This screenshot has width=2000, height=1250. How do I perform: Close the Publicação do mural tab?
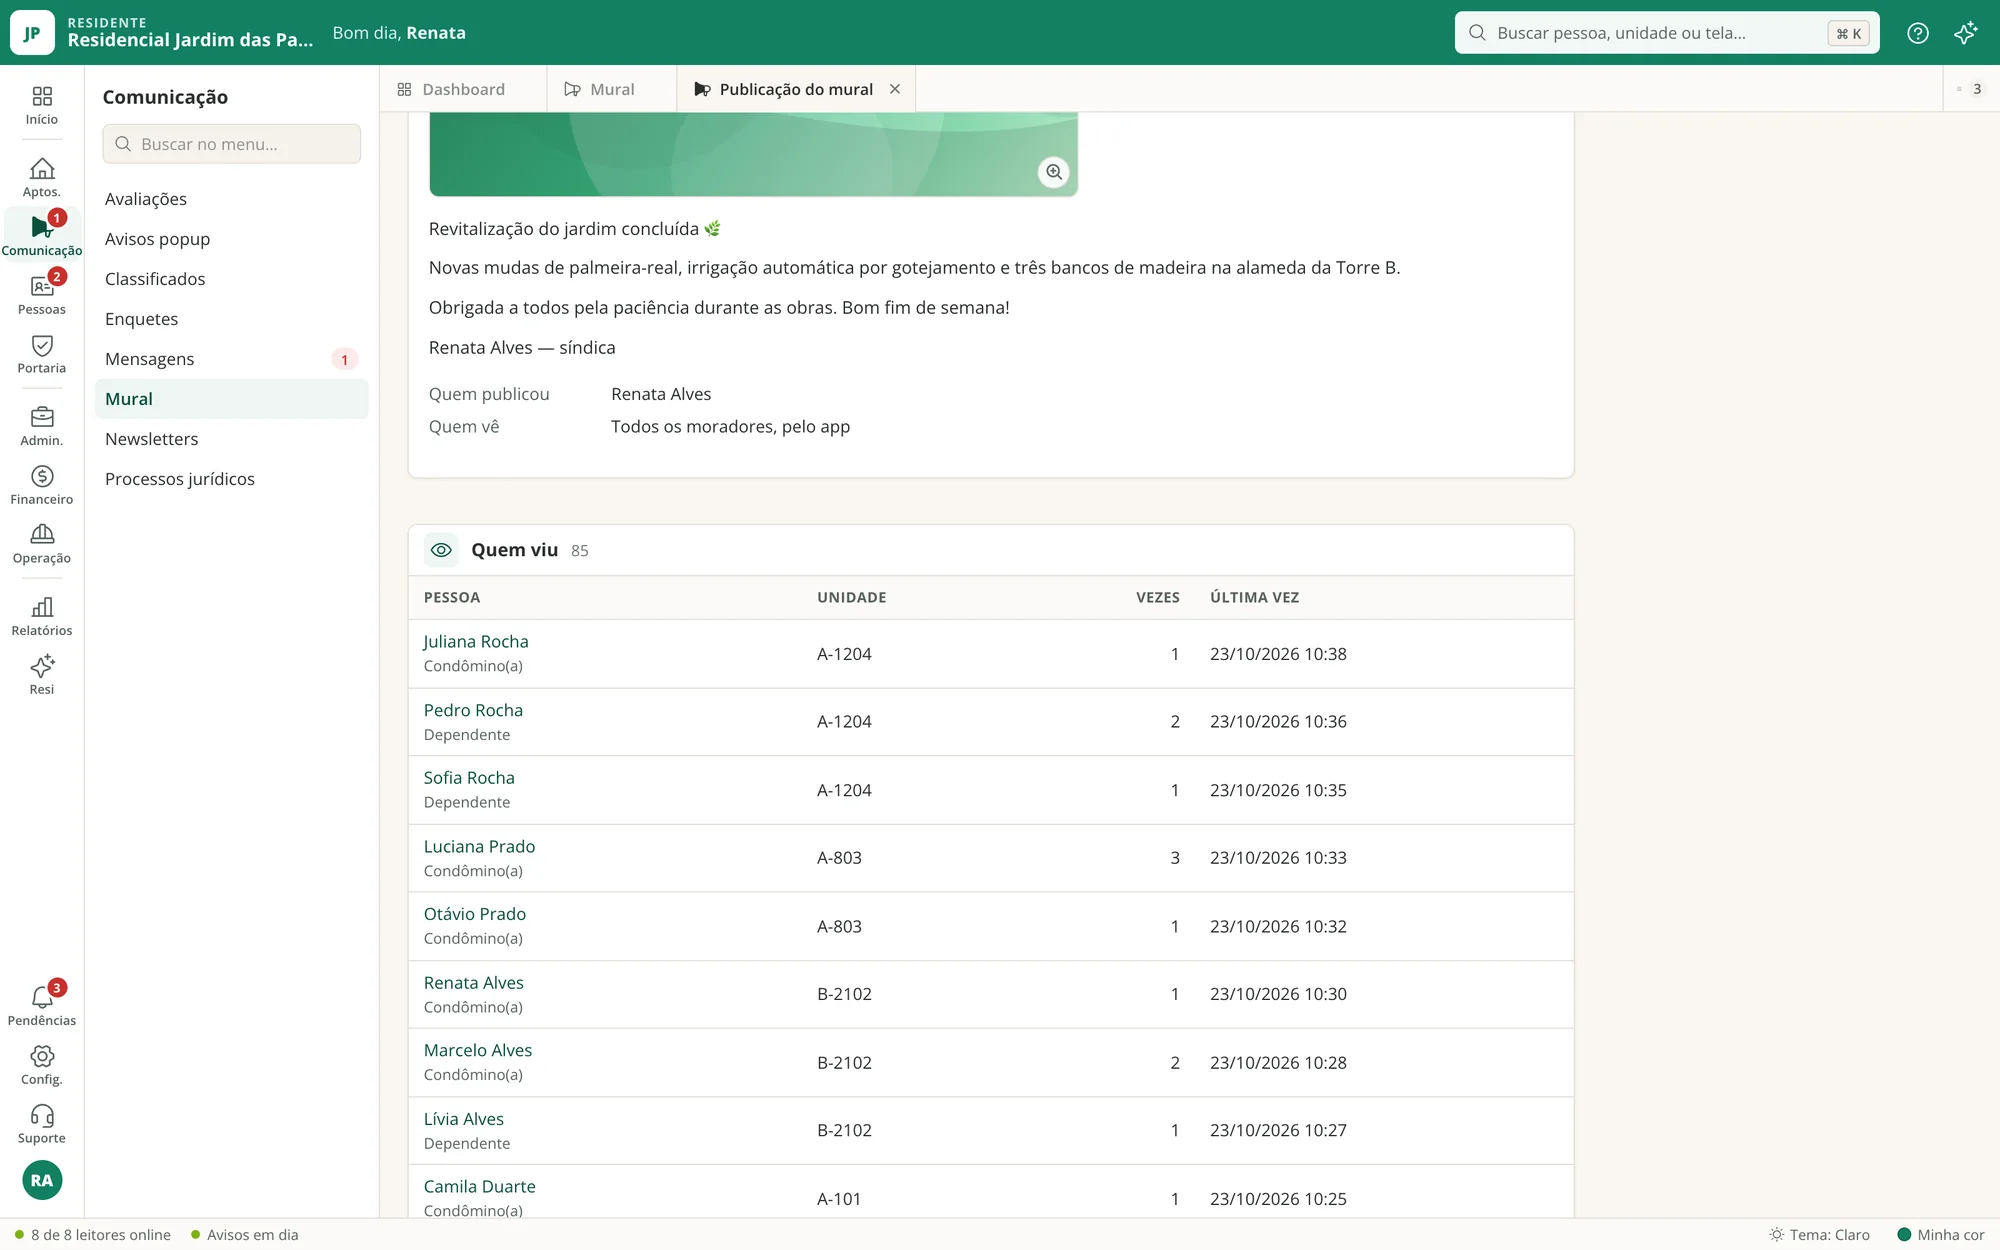pyautogui.click(x=895, y=89)
